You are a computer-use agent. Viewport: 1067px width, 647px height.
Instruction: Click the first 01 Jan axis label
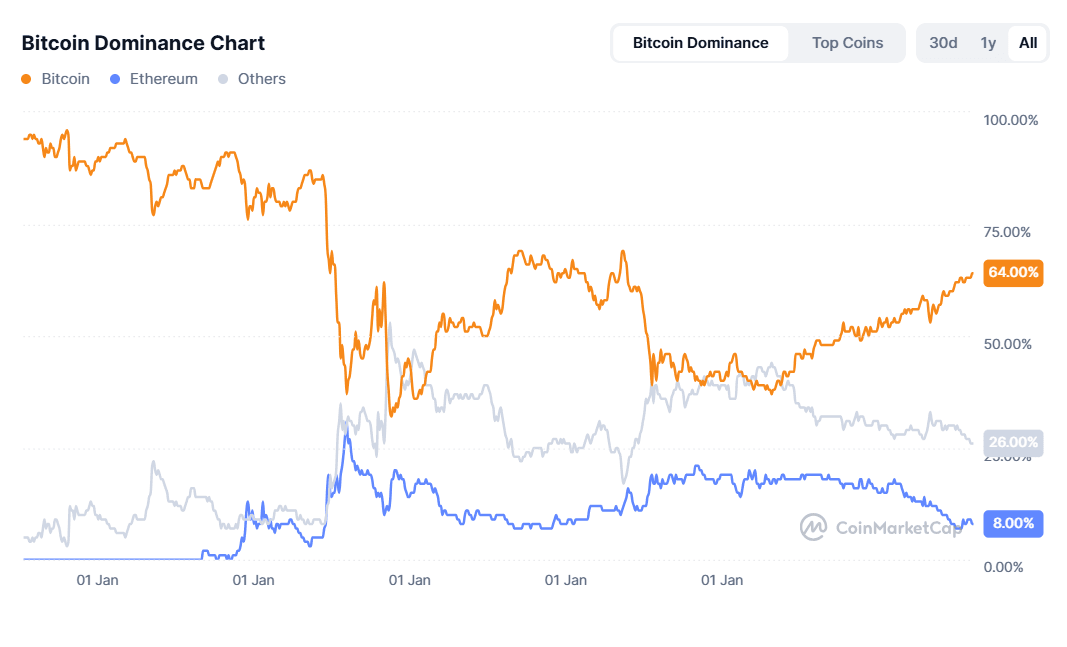tap(97, 580)
